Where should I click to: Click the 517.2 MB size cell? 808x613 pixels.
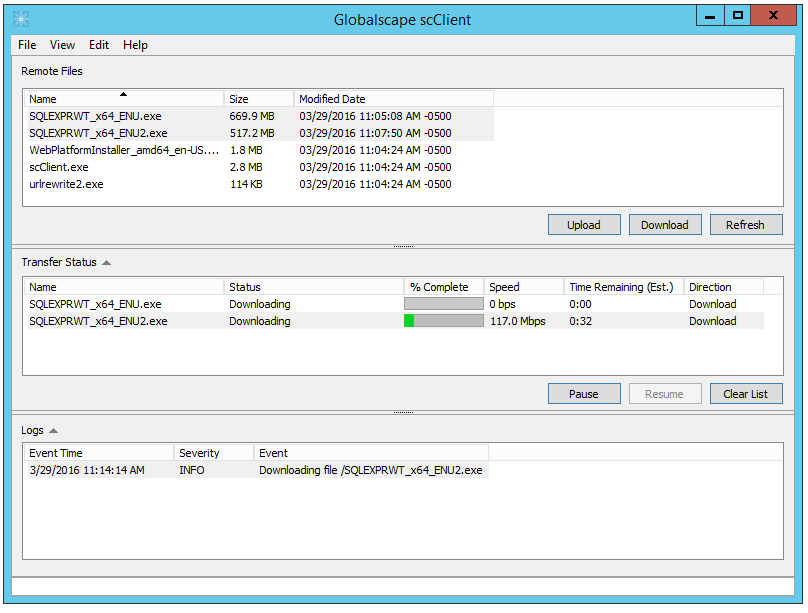tap(252, 133)
